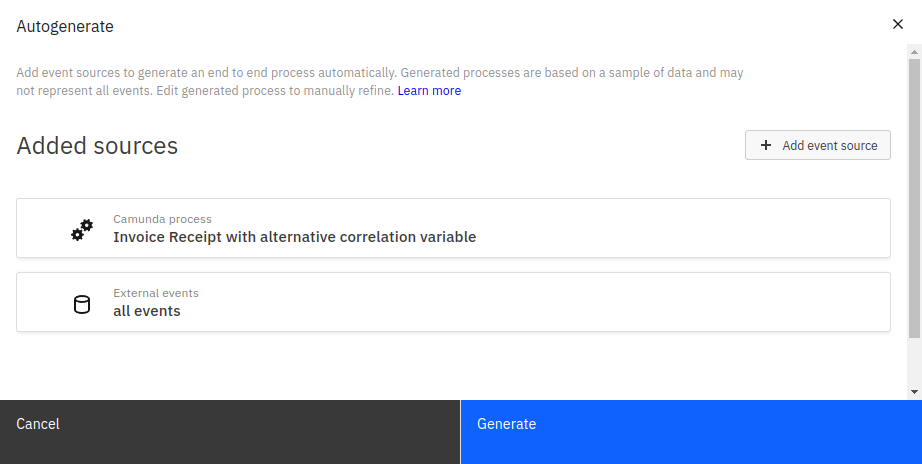Click empty space in the Camunda process card
Viewport: 922px width, 464px height.
click(x=680, y=228)
